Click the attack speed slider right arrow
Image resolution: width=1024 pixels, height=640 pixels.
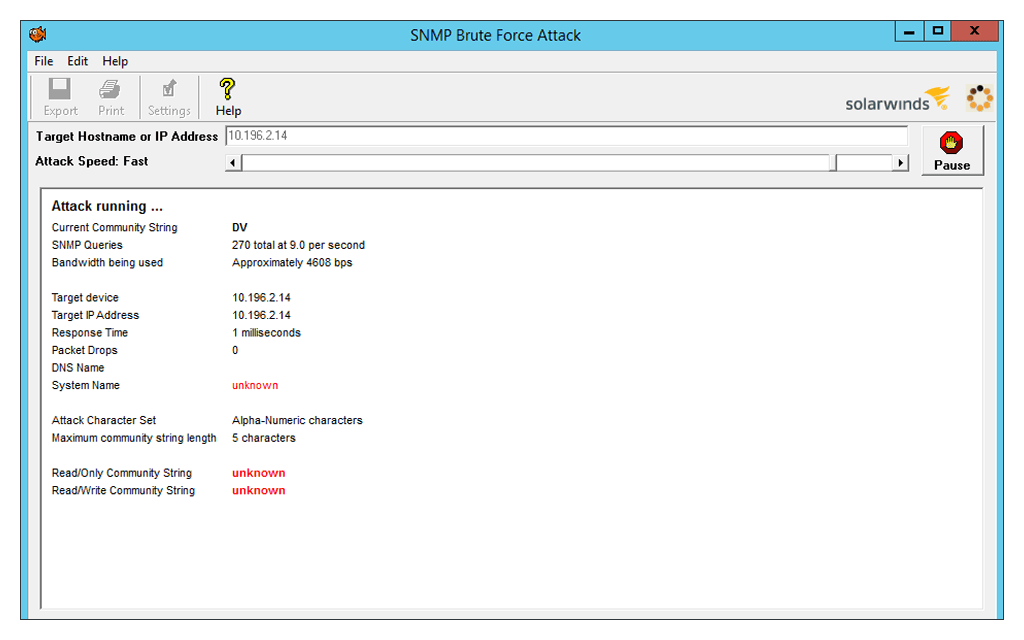click(x=901, y=163)
